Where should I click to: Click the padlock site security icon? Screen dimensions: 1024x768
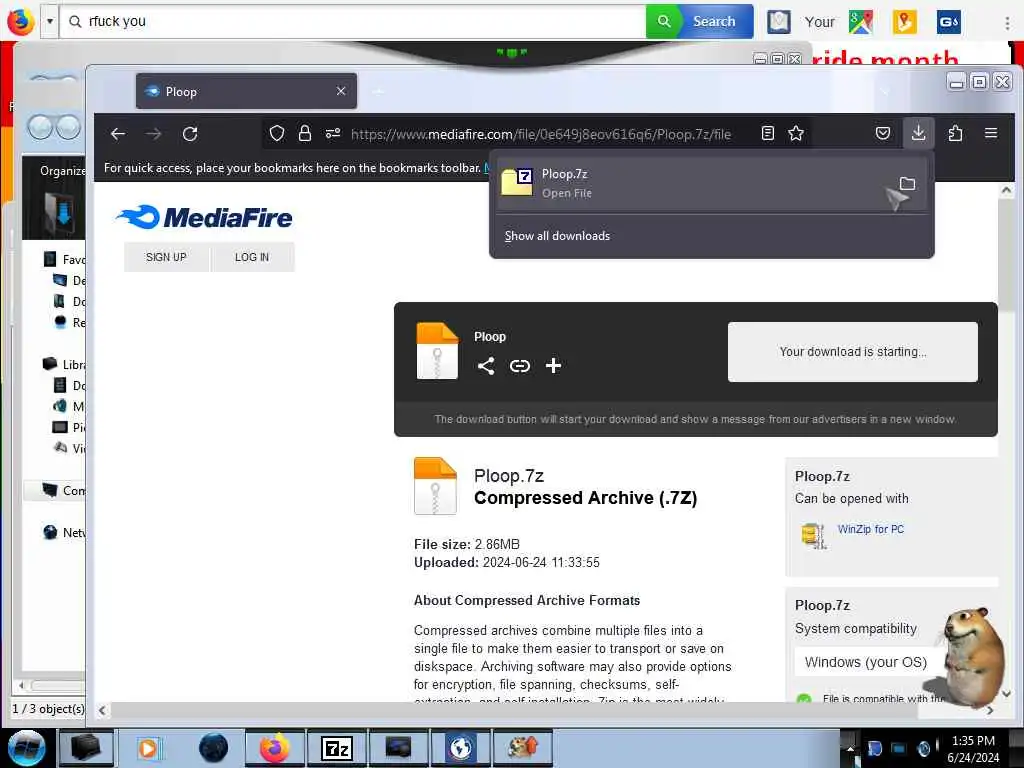(304, 134)
